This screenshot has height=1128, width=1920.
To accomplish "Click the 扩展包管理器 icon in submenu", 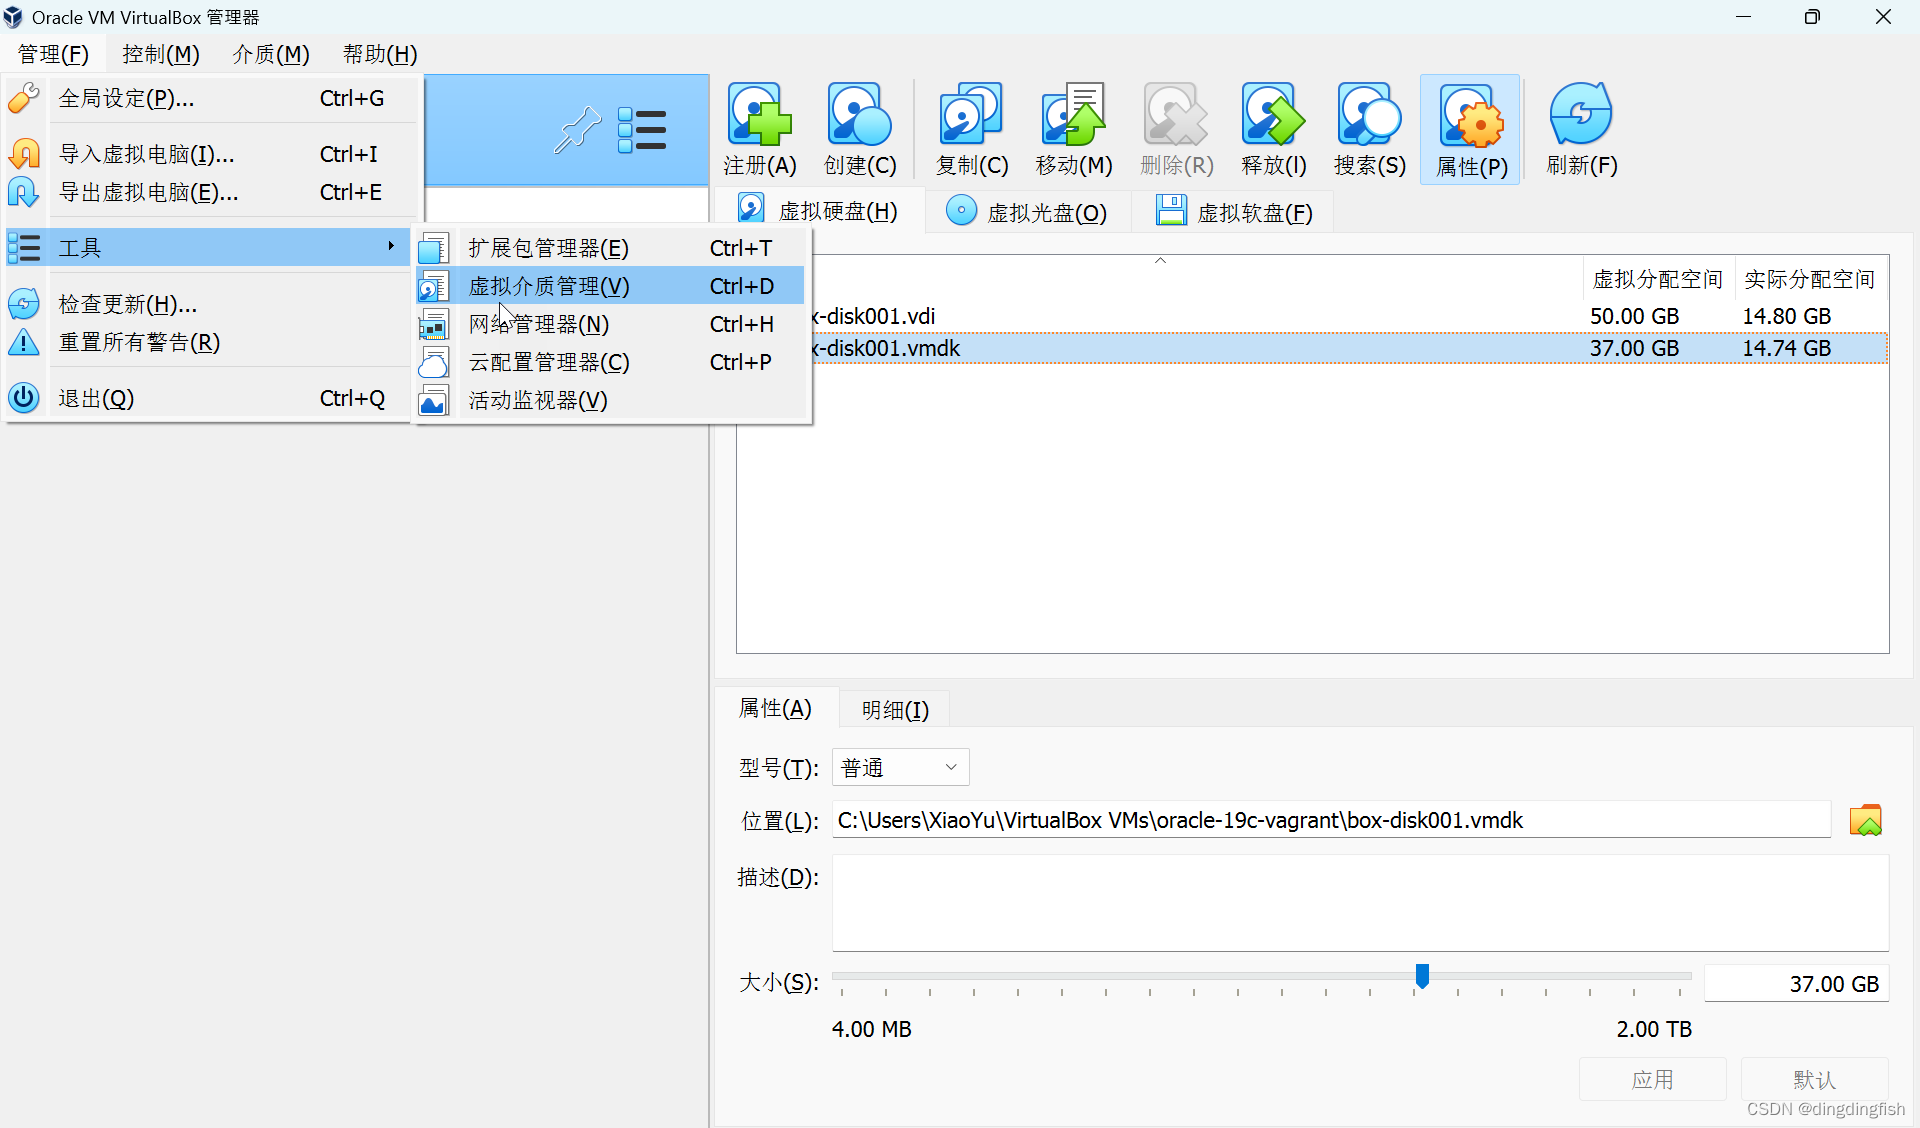I will click(x=434, y=248).
